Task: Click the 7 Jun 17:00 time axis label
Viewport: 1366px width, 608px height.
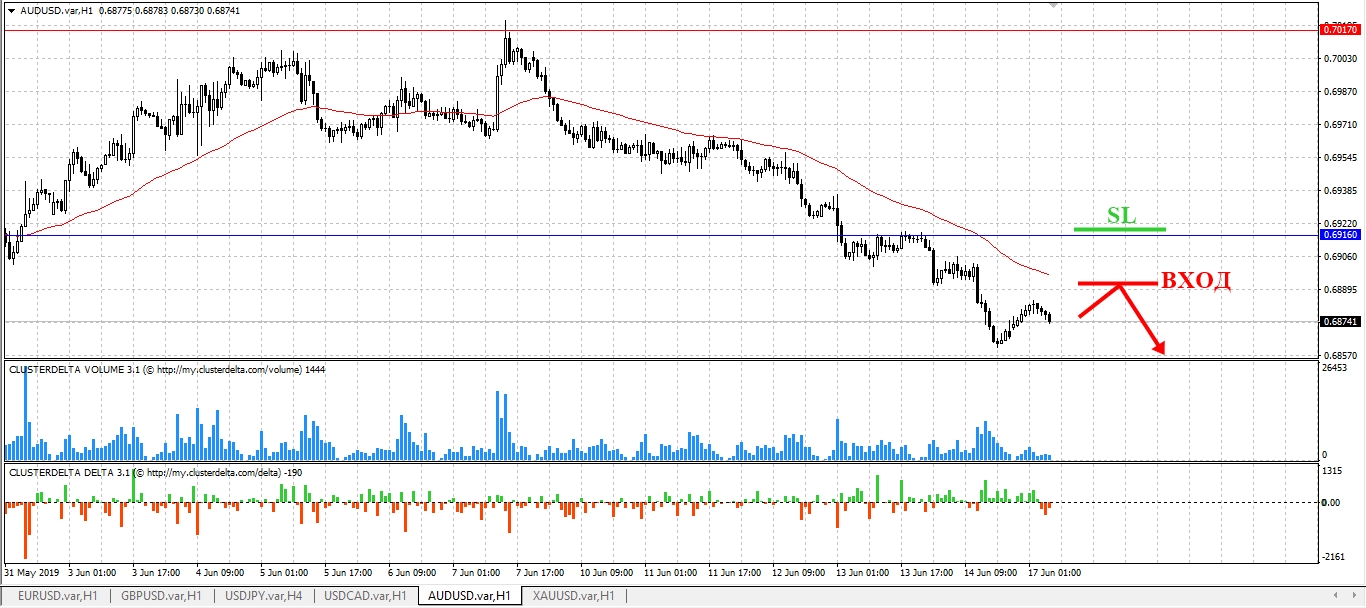Action: tap(541, 573)
